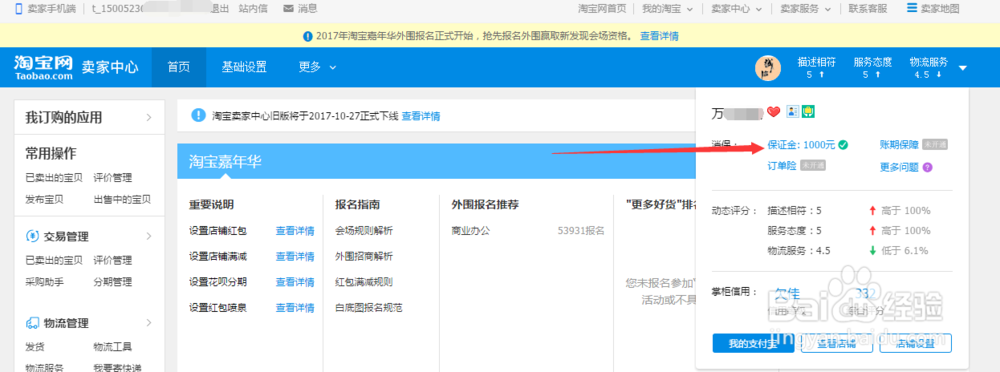This screenshot has height=372, width=1000.
Task: Open the 基础设置 tab
Action: [x=244, y=67]
